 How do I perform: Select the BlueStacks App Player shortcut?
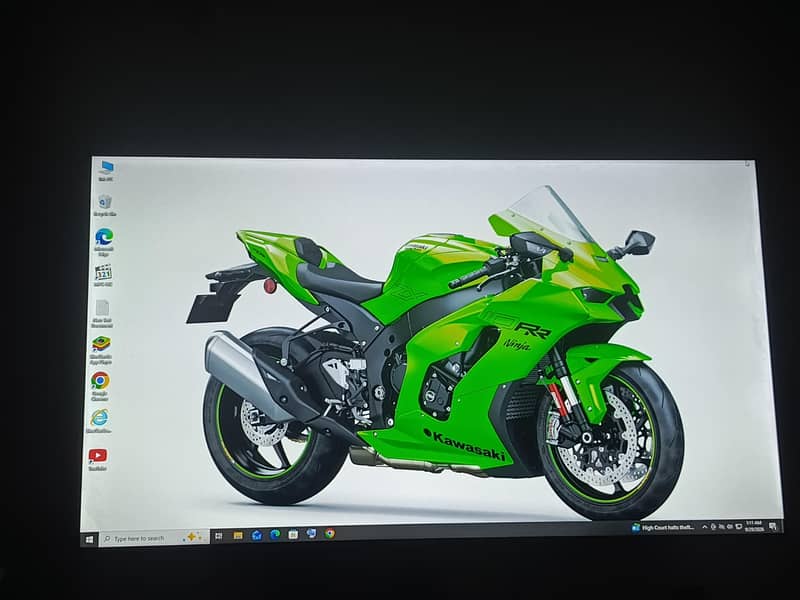101,351
